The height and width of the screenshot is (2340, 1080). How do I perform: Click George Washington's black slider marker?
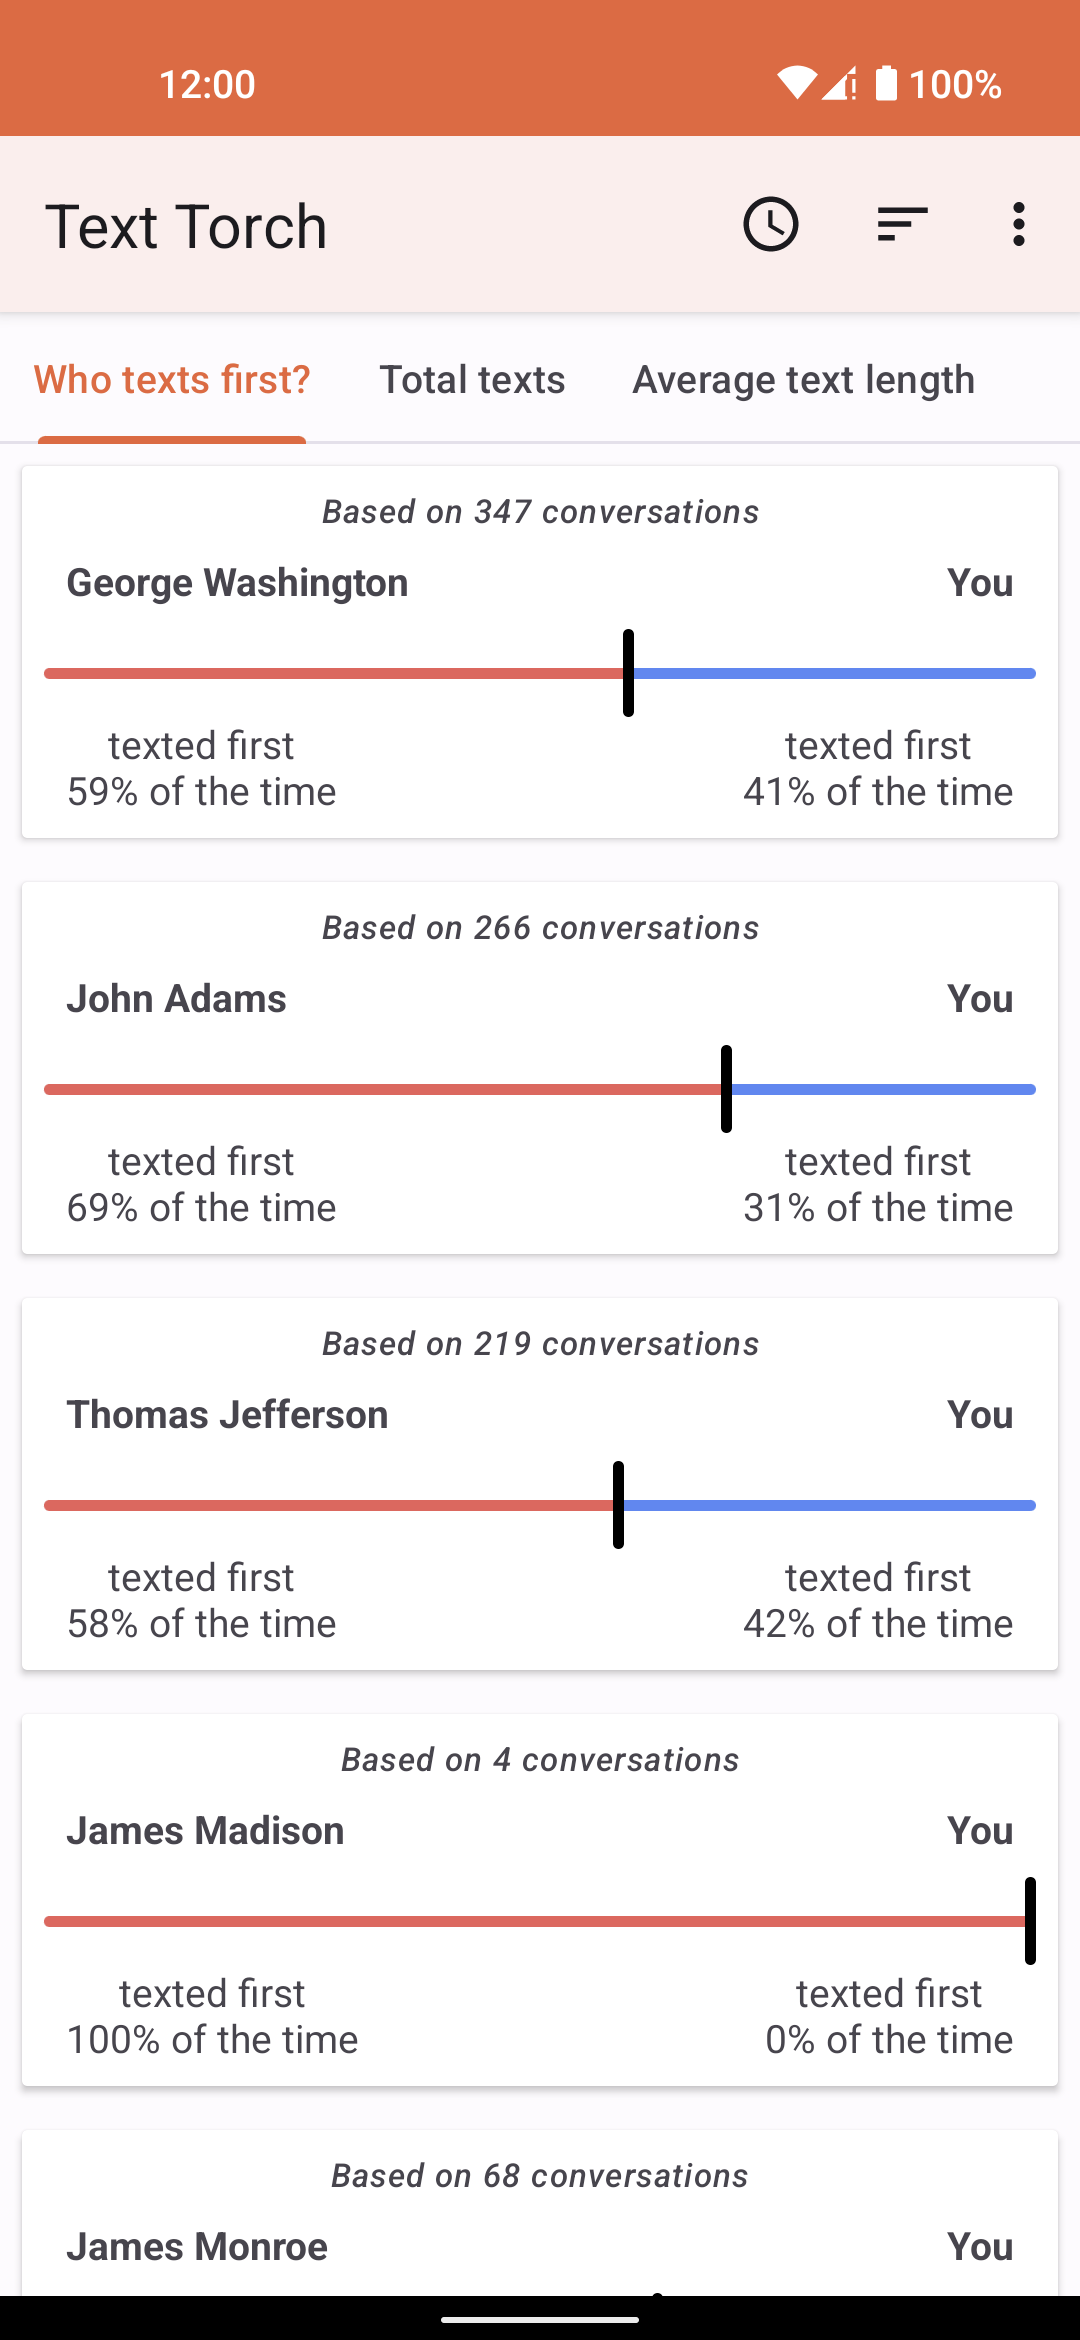(x=628, y=673)
